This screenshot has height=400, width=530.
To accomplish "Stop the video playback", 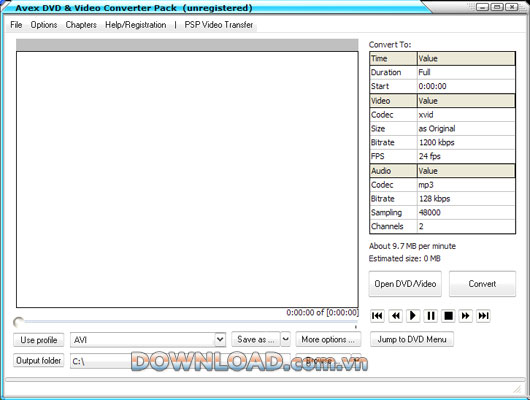I will (448, 316).
